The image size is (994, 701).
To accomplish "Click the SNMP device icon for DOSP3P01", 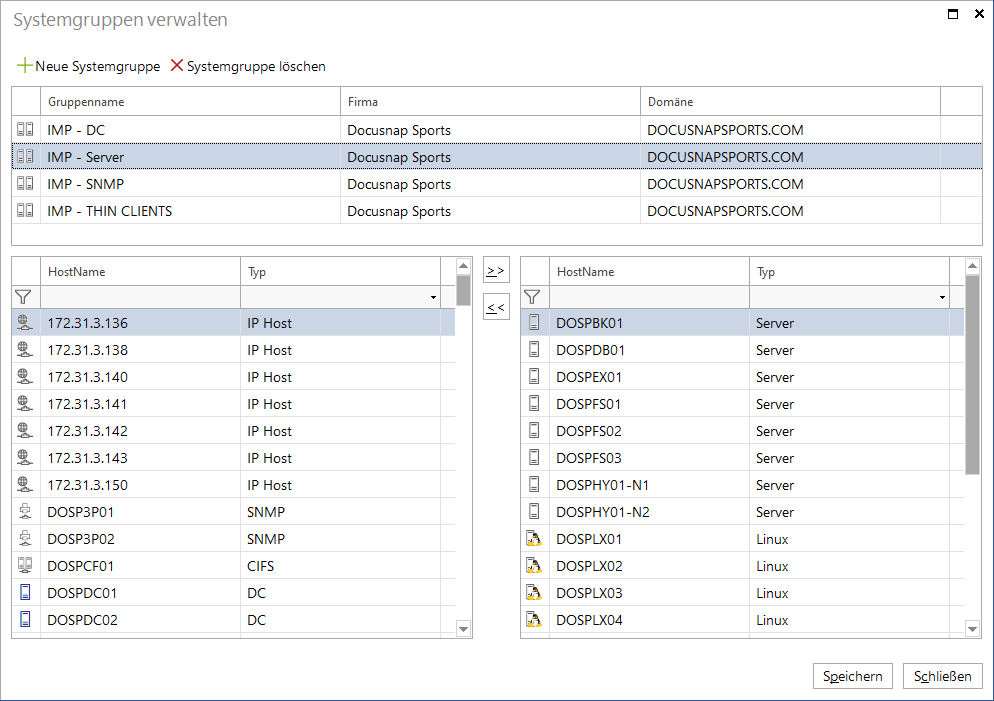I will 25,511.
